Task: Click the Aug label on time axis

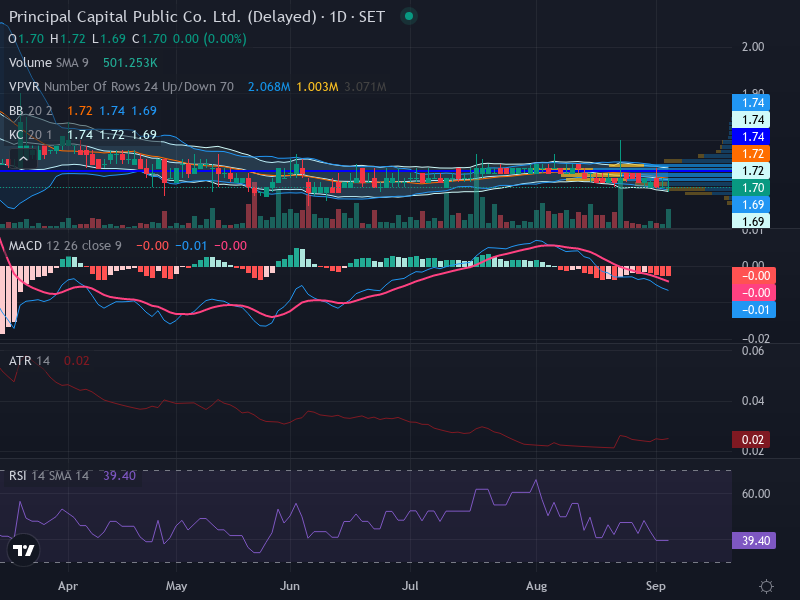Action: 536,586
